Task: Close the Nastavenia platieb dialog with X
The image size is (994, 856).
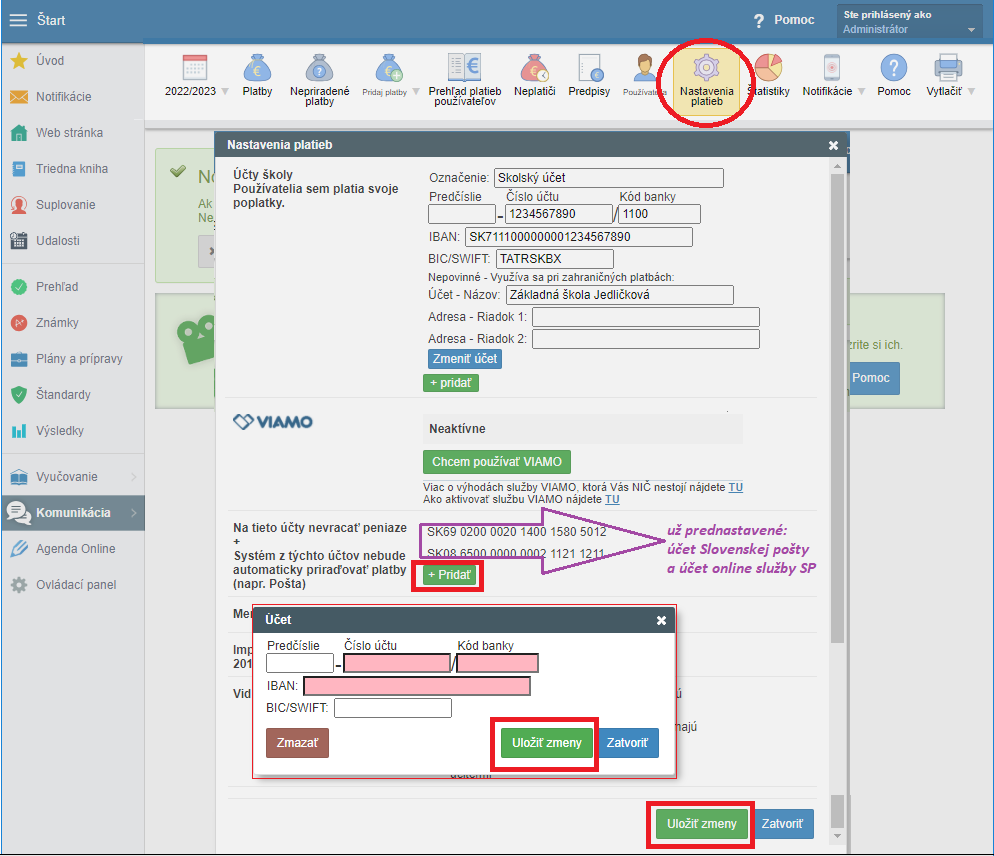Action: (834, 146)
